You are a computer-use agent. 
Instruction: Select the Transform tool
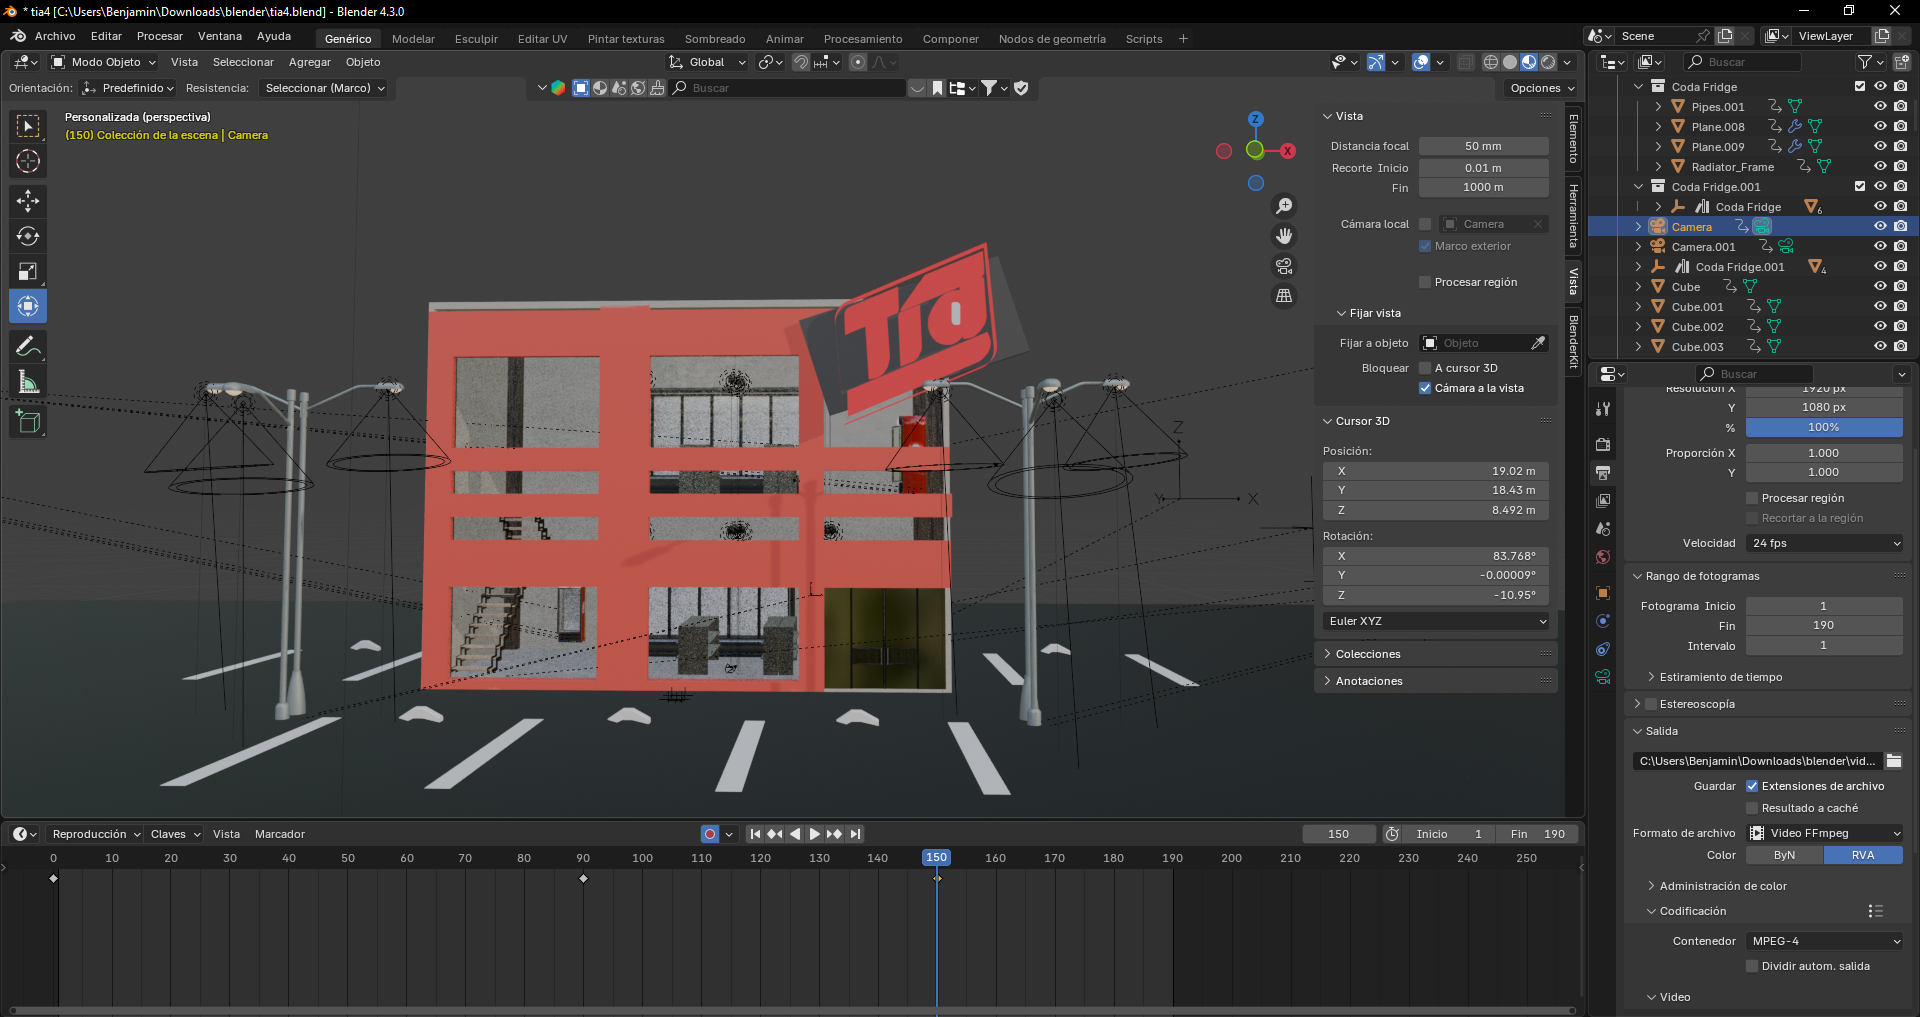coord(28,306)
